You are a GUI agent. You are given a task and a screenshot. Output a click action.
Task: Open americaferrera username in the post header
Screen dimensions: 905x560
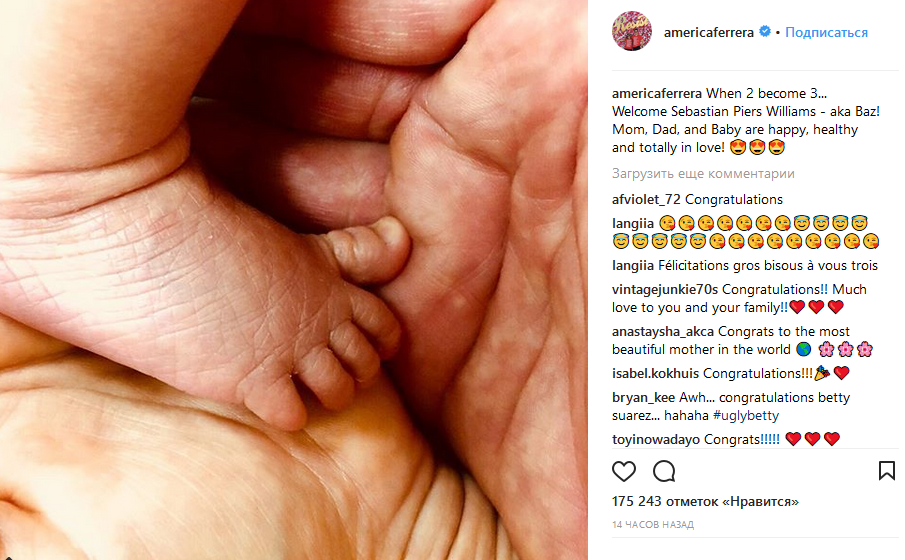[x=709, y=32]
